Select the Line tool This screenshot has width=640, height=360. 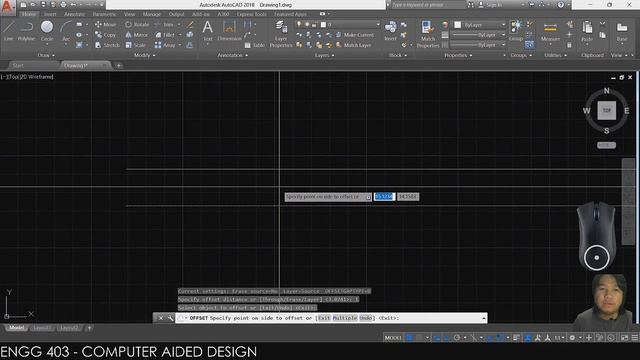8,31
